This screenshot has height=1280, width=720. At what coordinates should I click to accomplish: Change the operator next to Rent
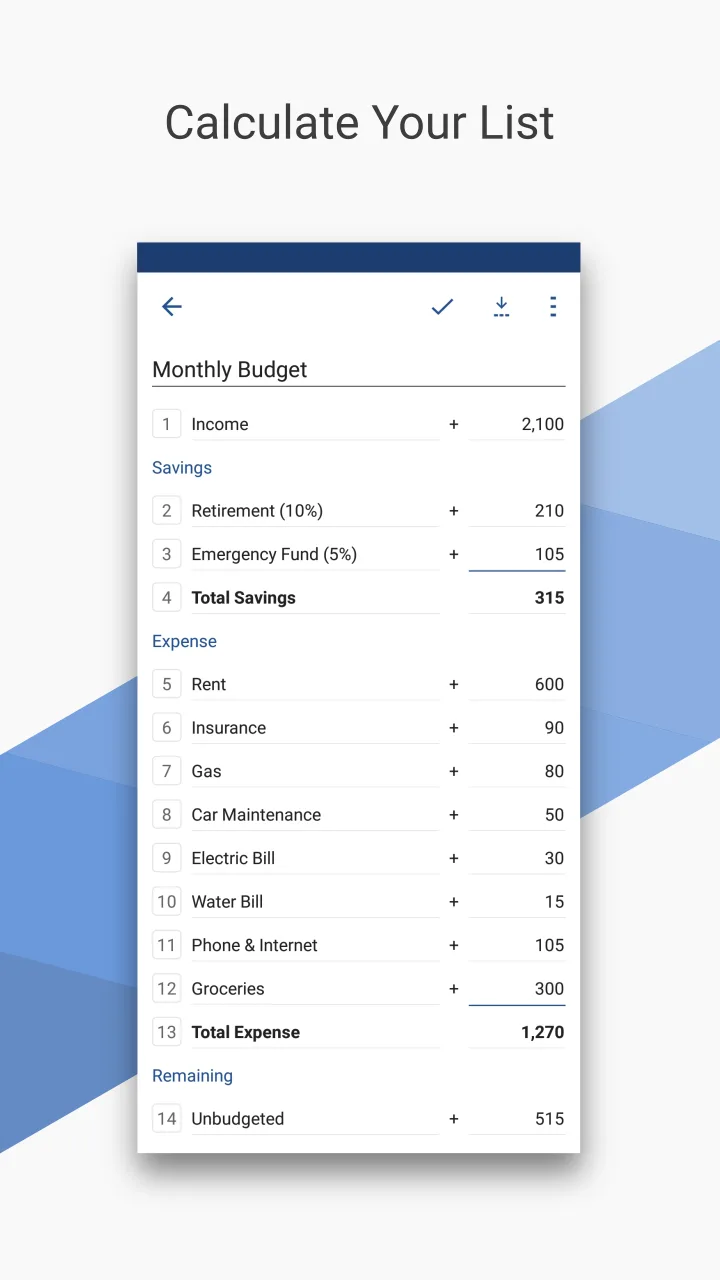pyautogui.click(x=454, y=685)
